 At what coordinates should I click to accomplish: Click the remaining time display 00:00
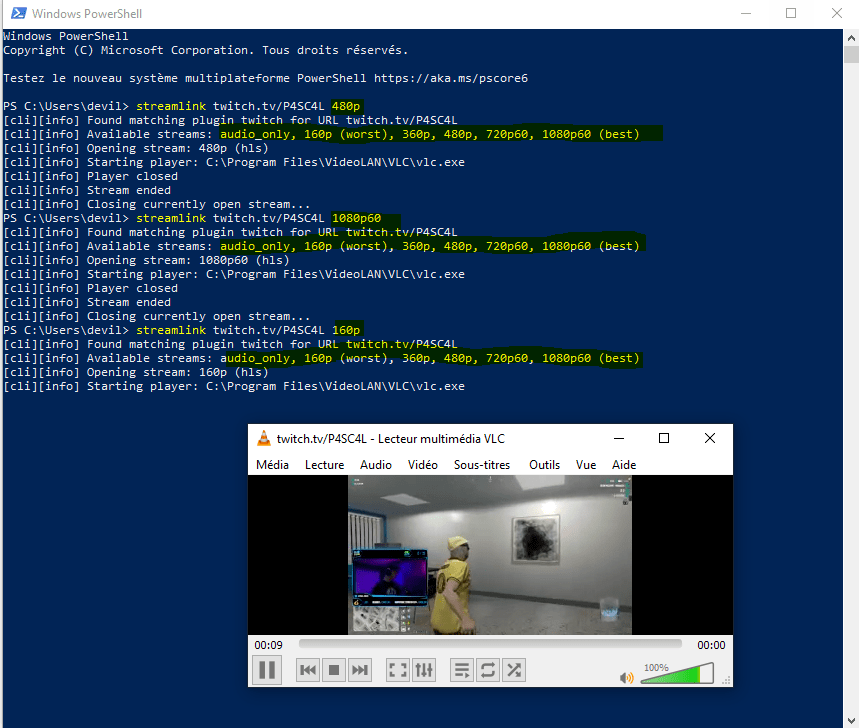[x=711, y=645]
